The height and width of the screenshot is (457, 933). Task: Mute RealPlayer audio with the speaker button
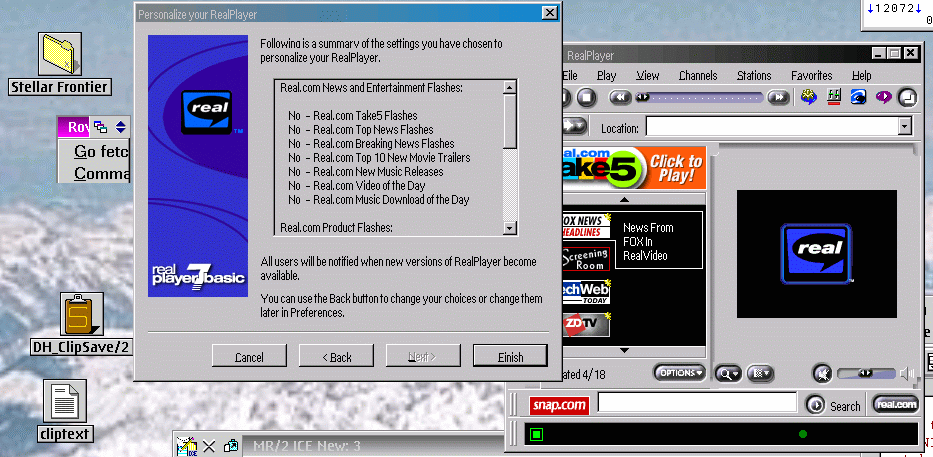tap(822, 374)
